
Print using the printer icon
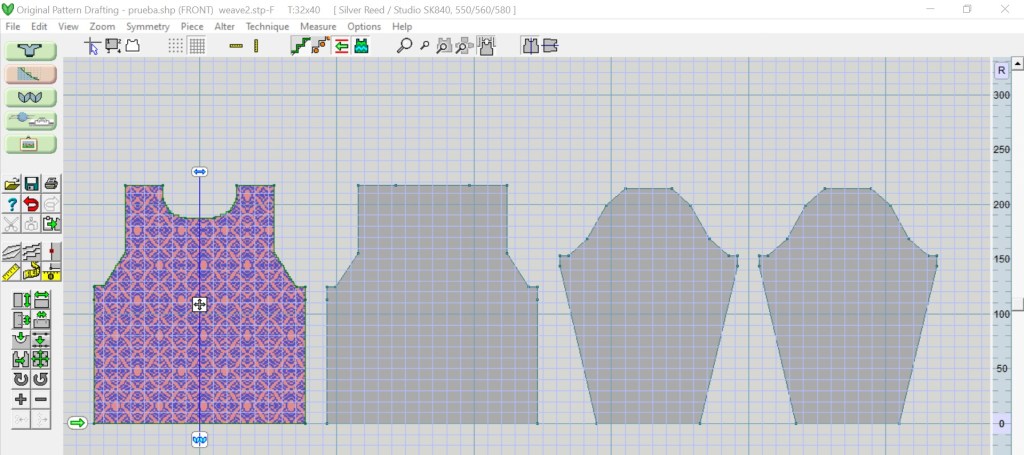pyautogui.click(x=51, y=183)
